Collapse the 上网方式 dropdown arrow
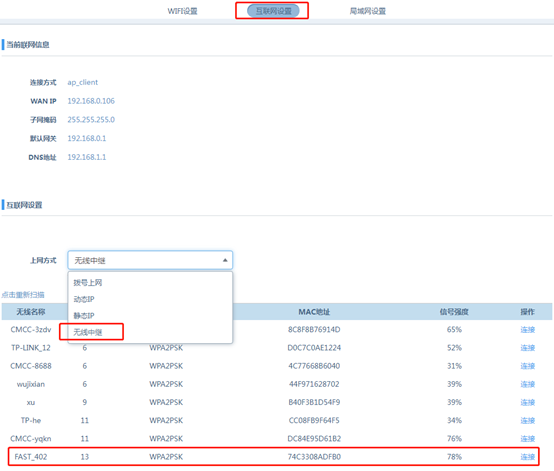Screen dimensions: 554x471 click(225, 260)
